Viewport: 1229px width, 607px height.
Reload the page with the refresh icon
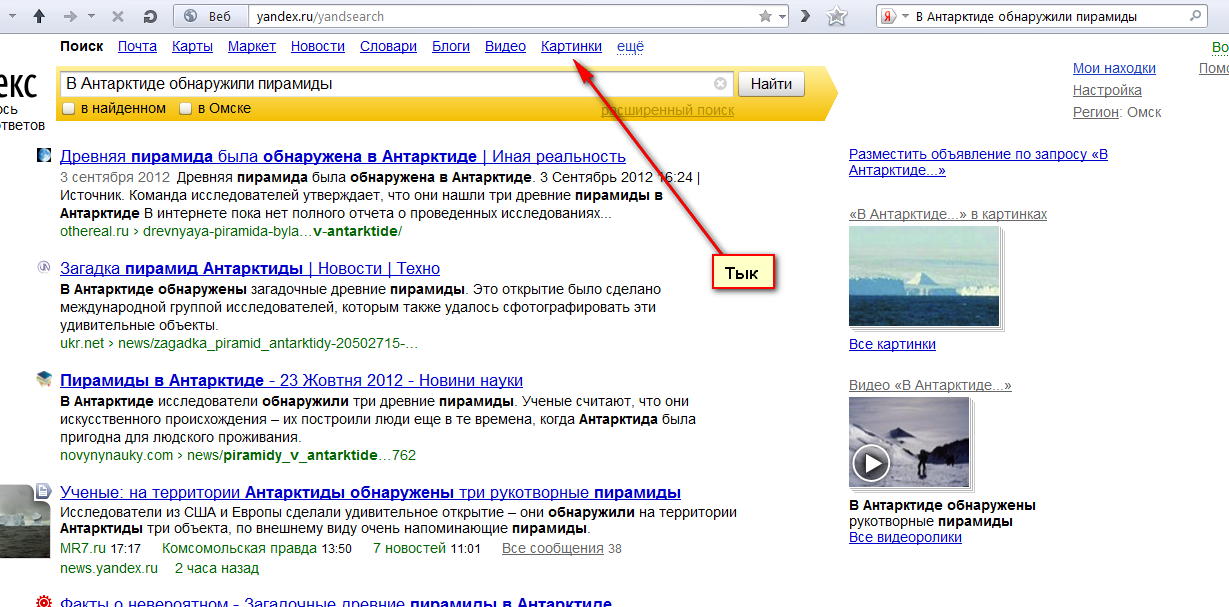pos(150,16)
